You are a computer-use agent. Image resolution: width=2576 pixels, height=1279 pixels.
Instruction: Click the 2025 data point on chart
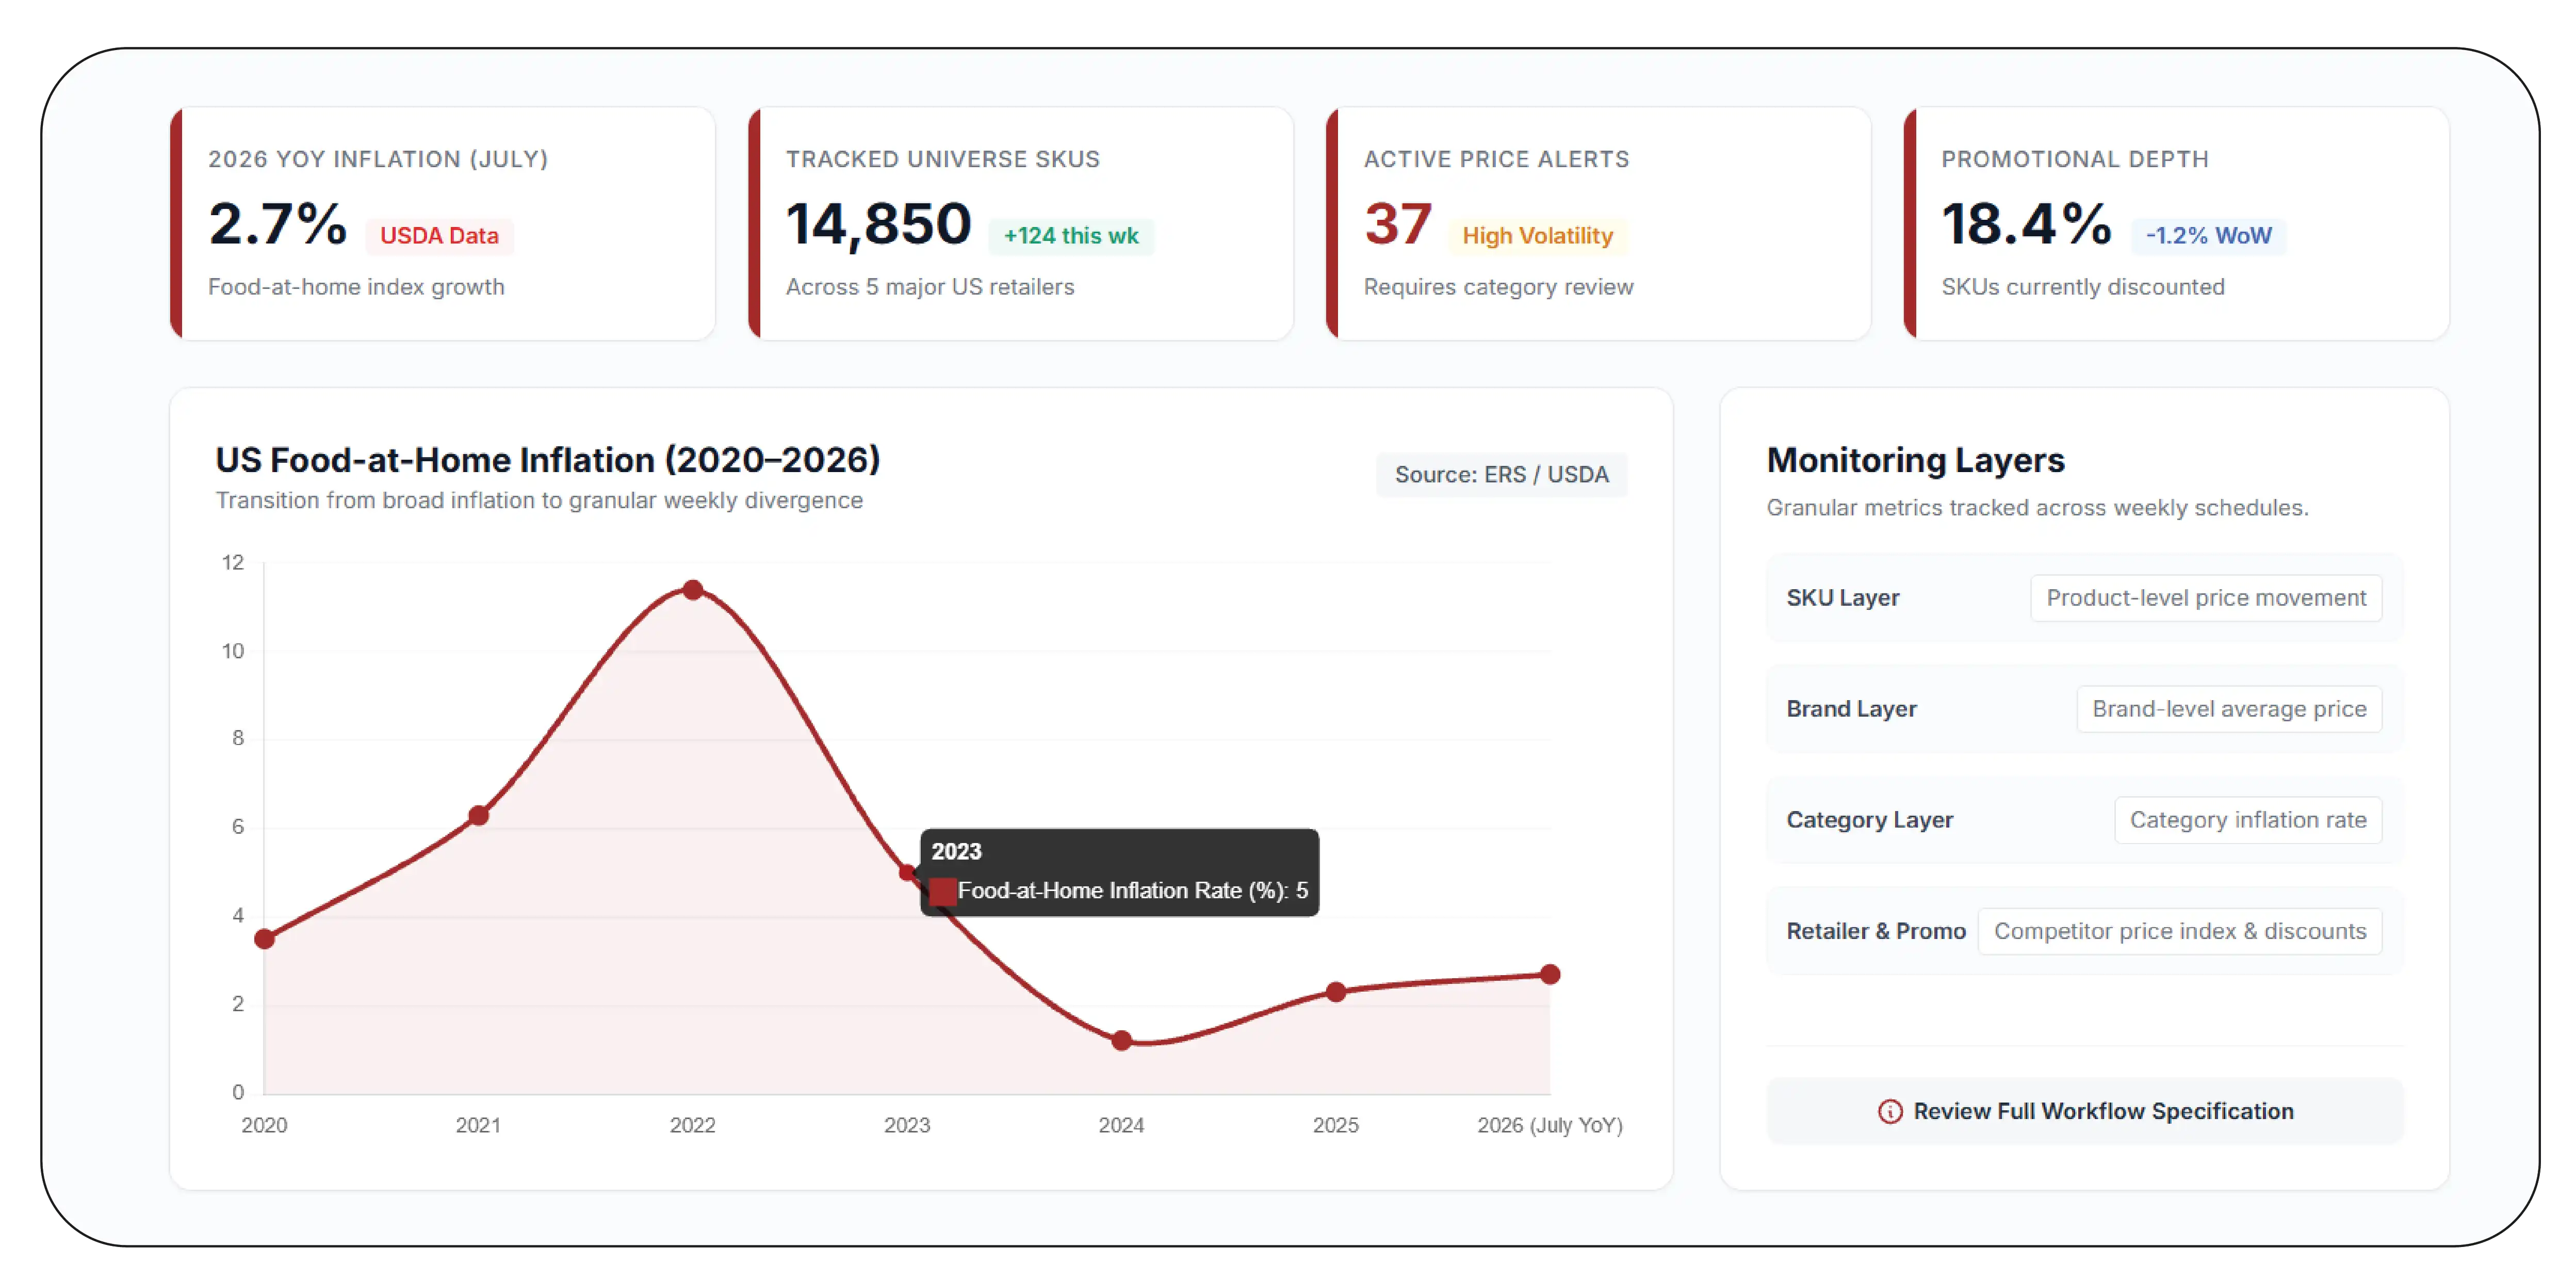[x=1336, y=992]
